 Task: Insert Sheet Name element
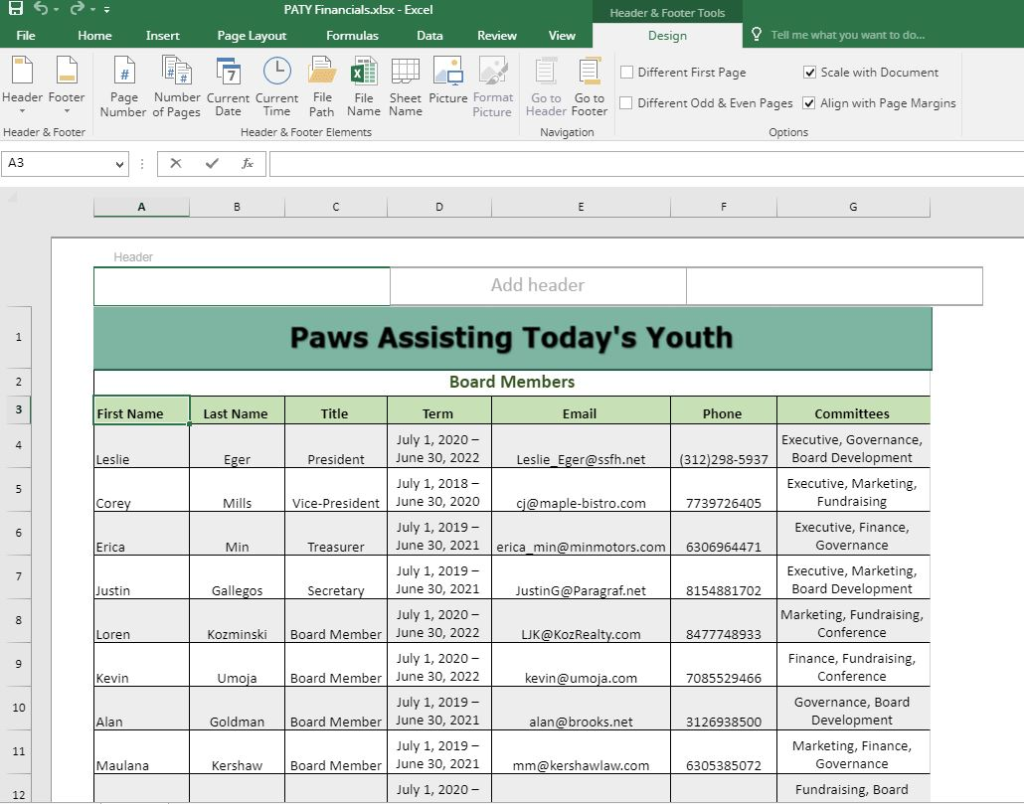(x=405, y=86)
